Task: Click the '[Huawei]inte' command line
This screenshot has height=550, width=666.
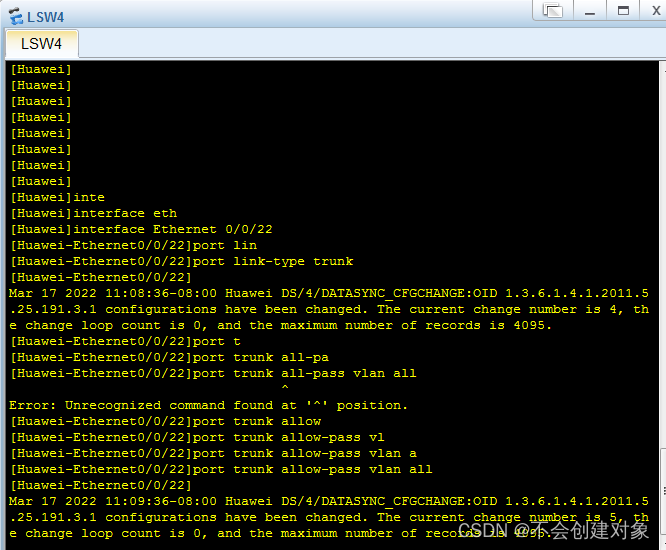Action: [57, 197]
